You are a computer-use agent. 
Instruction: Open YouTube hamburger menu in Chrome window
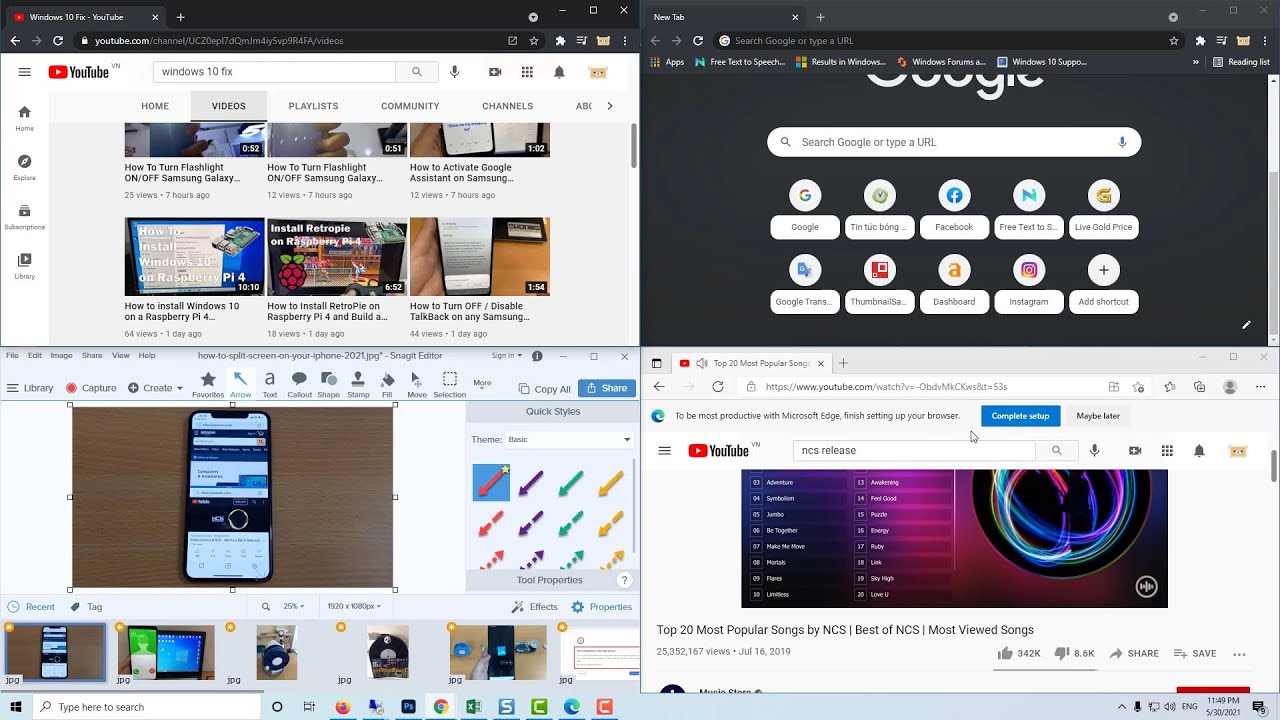point(25,72)
